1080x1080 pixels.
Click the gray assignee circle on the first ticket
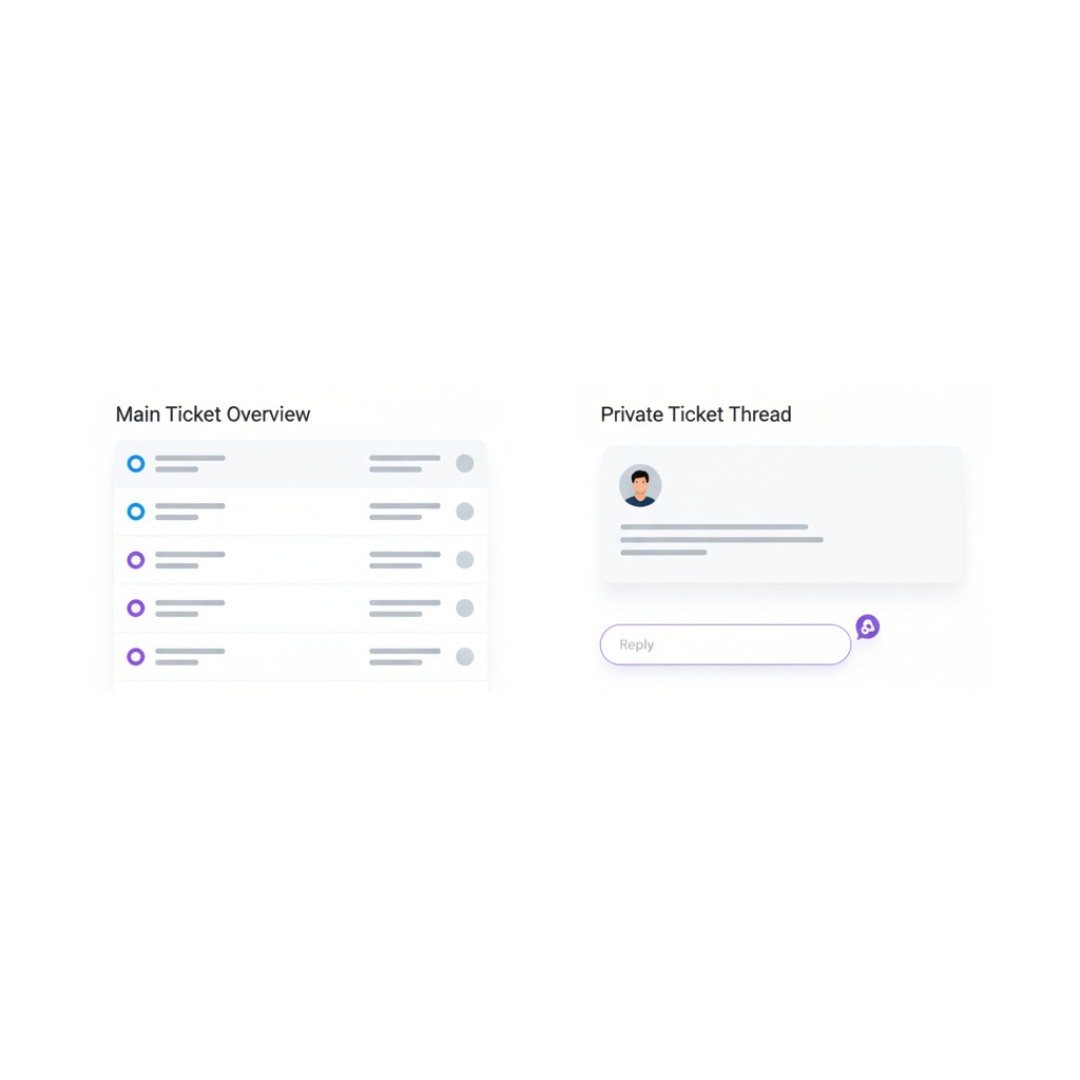[465, 464]
